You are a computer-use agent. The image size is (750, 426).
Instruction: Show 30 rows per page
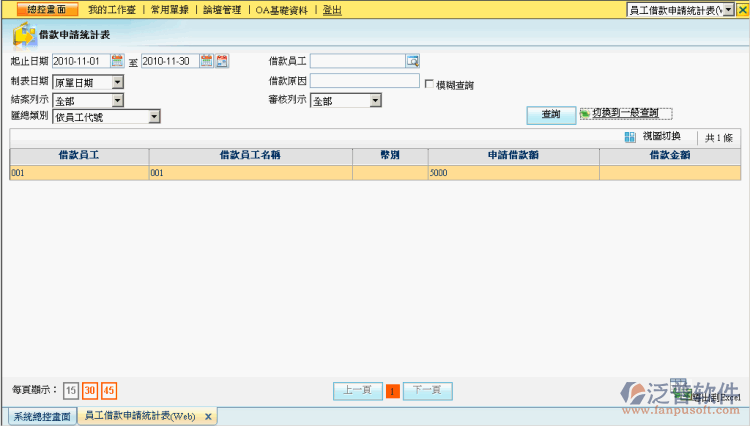89,391
